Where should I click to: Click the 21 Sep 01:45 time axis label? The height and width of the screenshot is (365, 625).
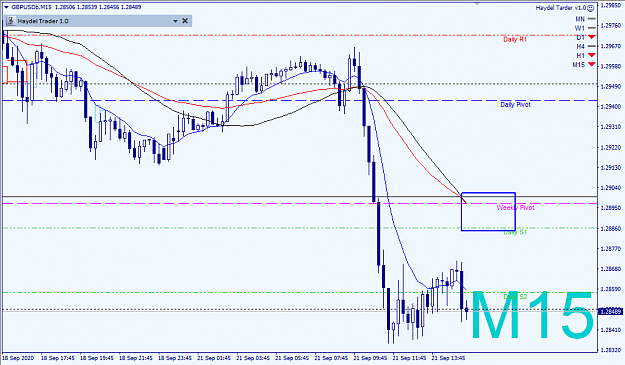tap(214, 358)
